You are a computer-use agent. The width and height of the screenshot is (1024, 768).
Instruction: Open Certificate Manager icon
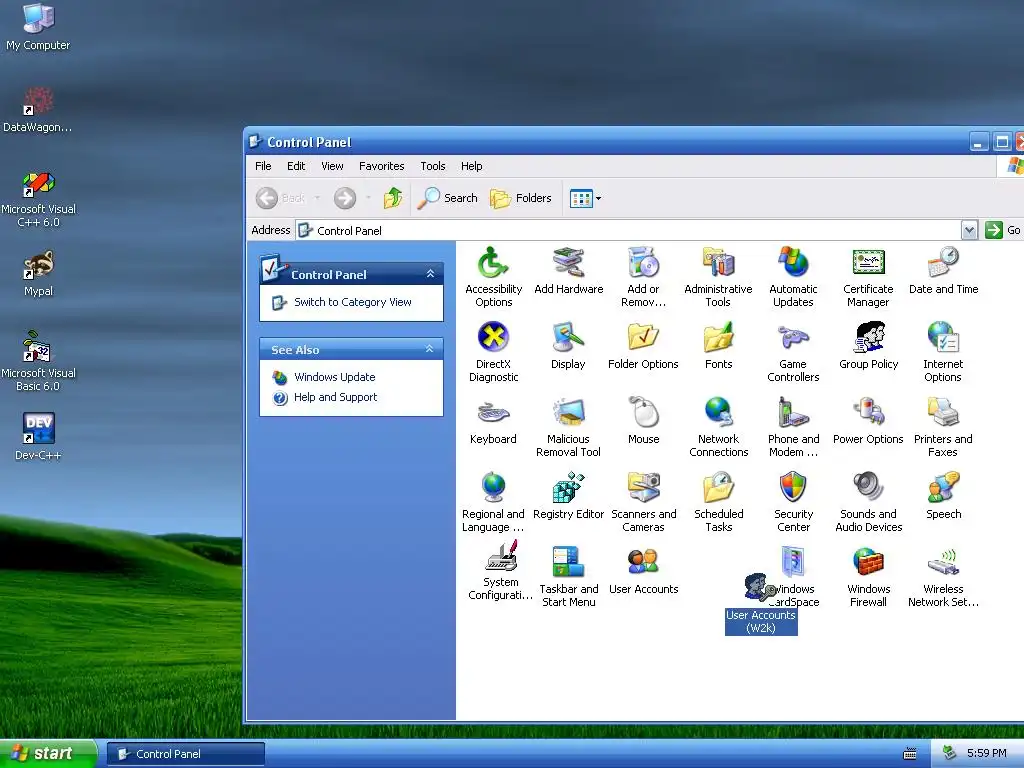coord(868,277)
